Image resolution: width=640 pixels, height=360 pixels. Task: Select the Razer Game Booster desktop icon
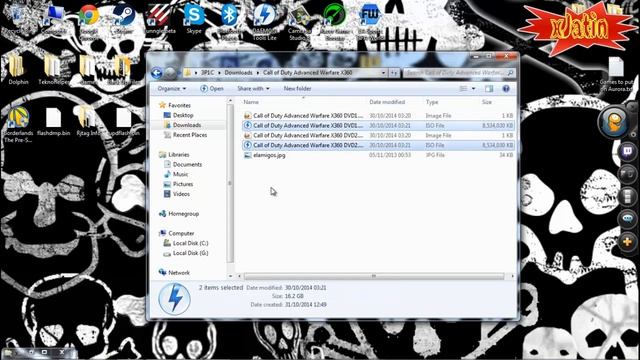coord(335,20)
